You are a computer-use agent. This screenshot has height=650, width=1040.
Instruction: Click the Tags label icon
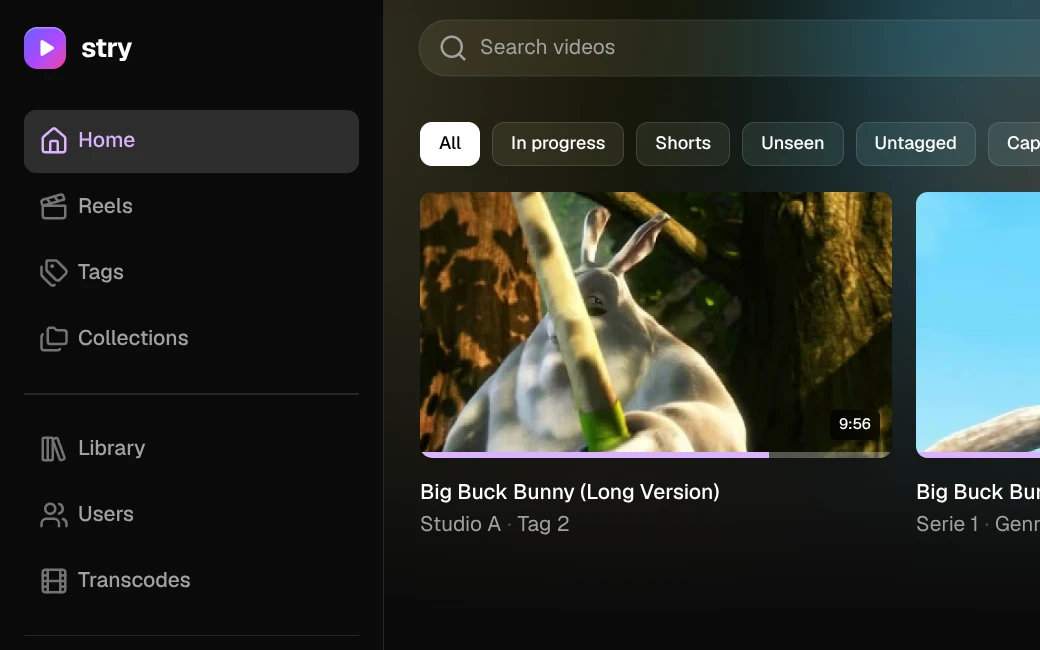tap(54, 272)
